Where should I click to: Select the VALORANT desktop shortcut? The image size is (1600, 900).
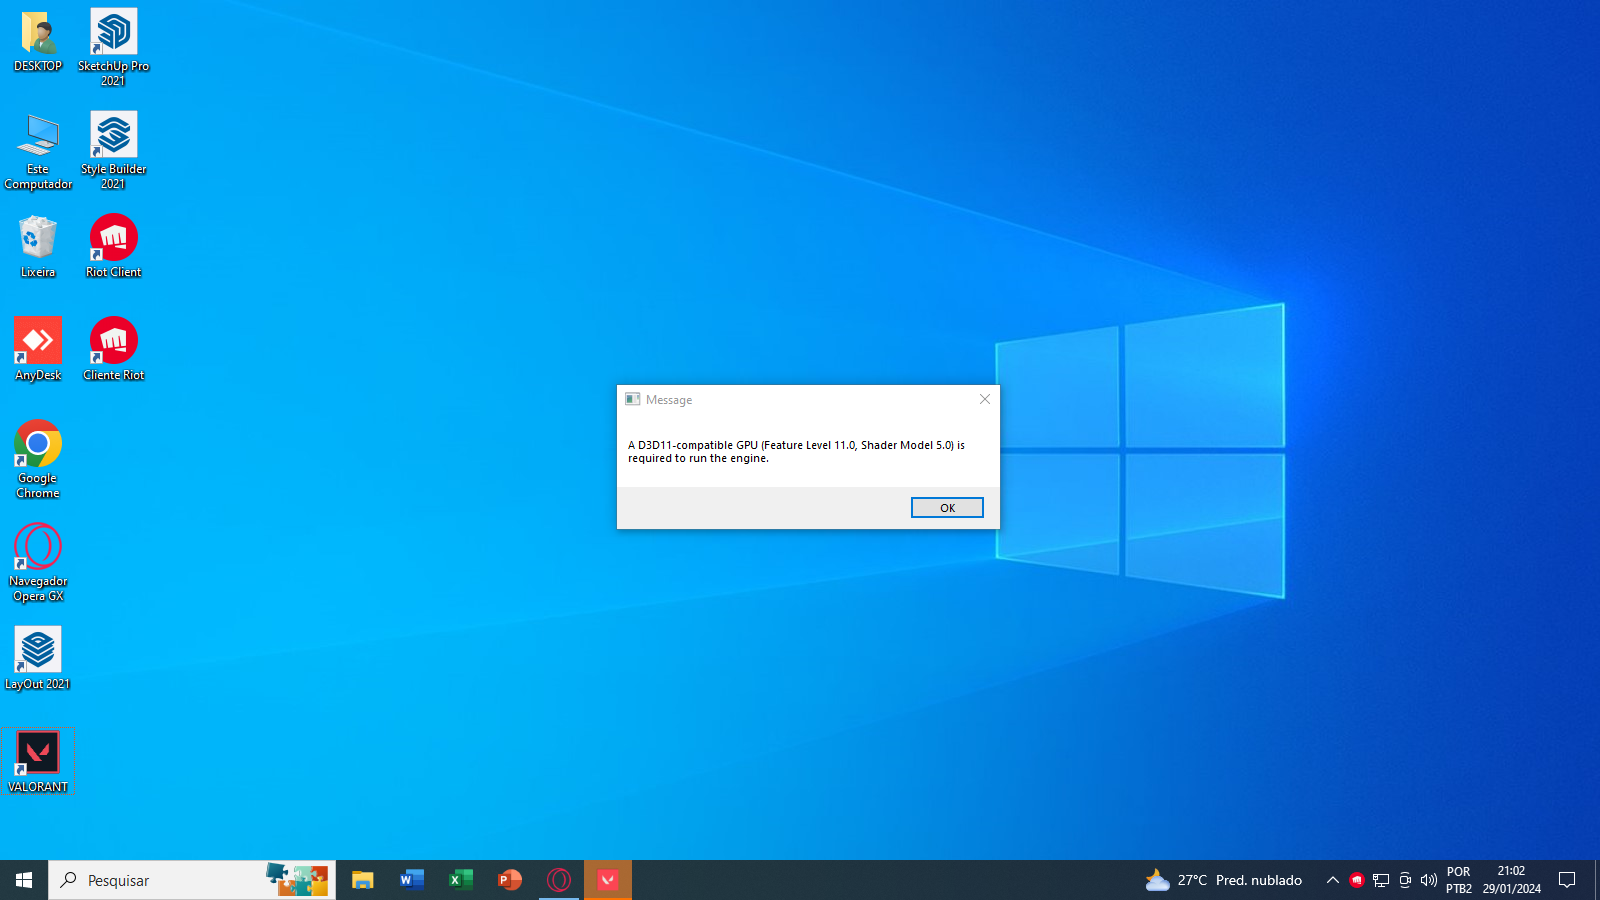click(38, 762)
